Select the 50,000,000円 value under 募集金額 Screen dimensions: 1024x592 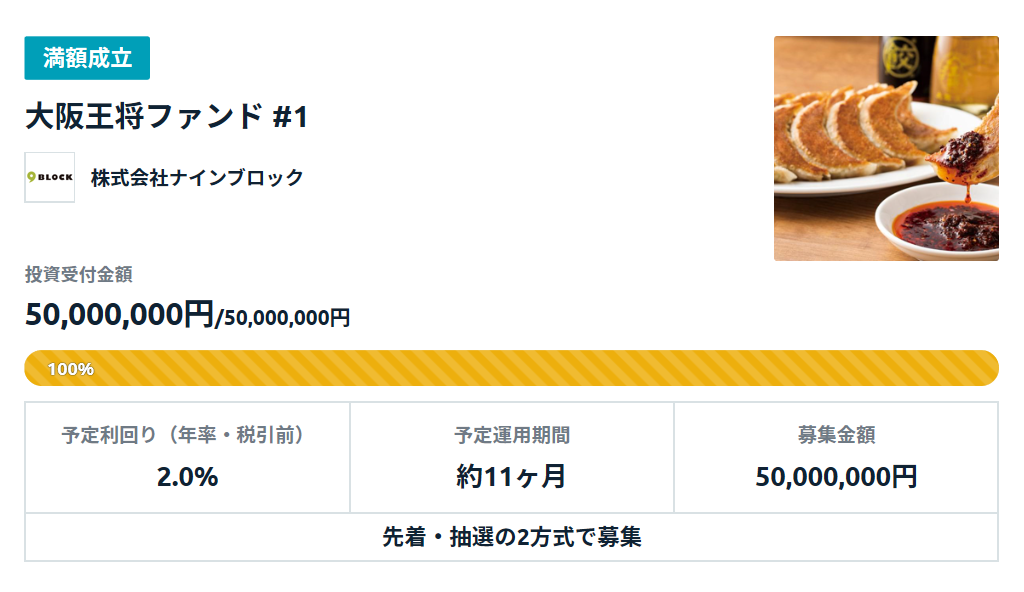[x=837, y=476]
